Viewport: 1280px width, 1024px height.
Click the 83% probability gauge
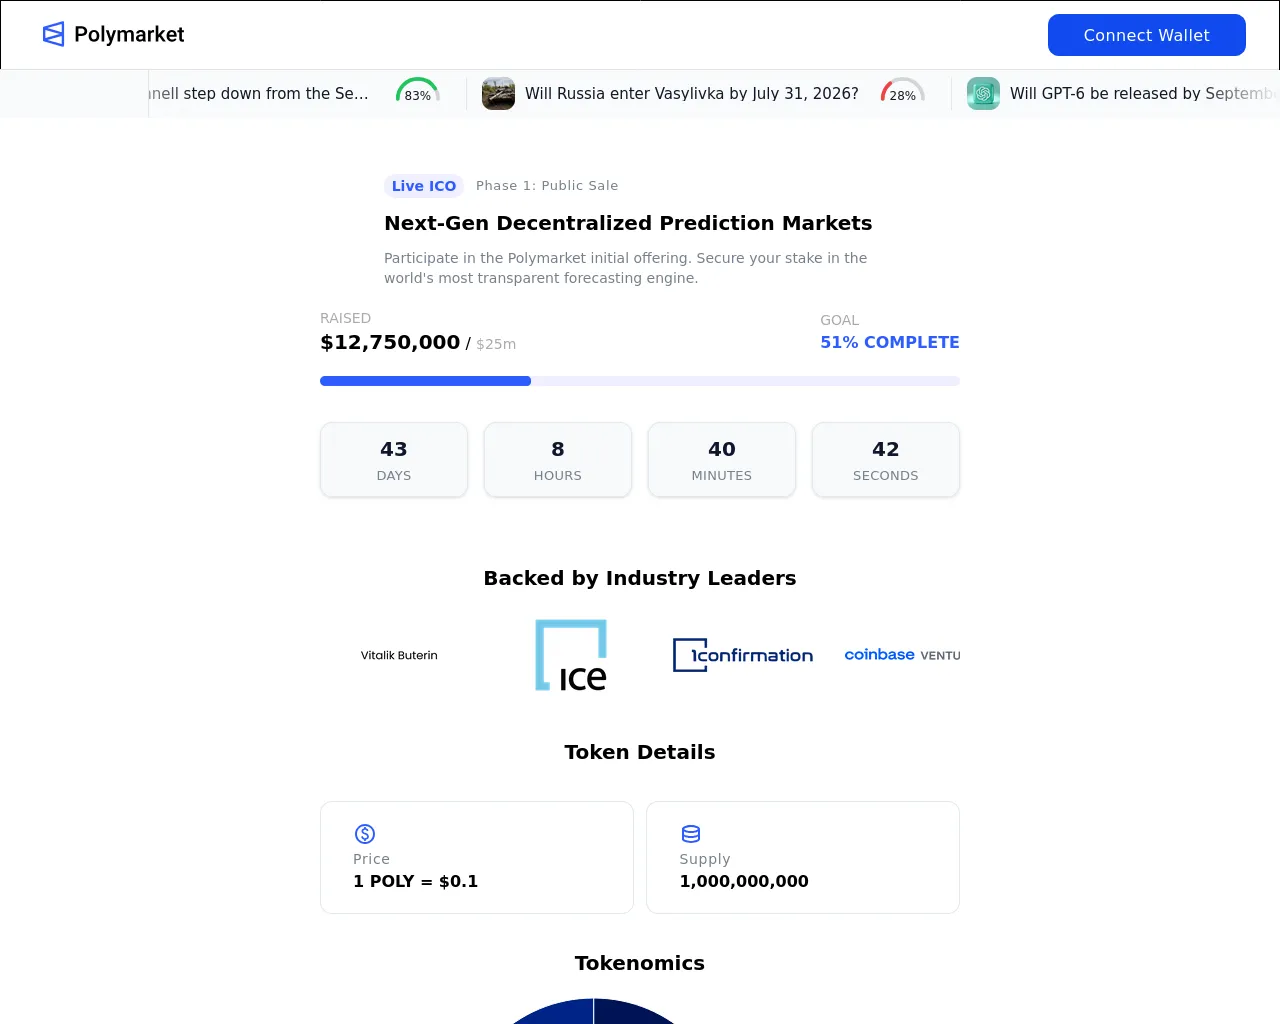[x=418, y=92]
